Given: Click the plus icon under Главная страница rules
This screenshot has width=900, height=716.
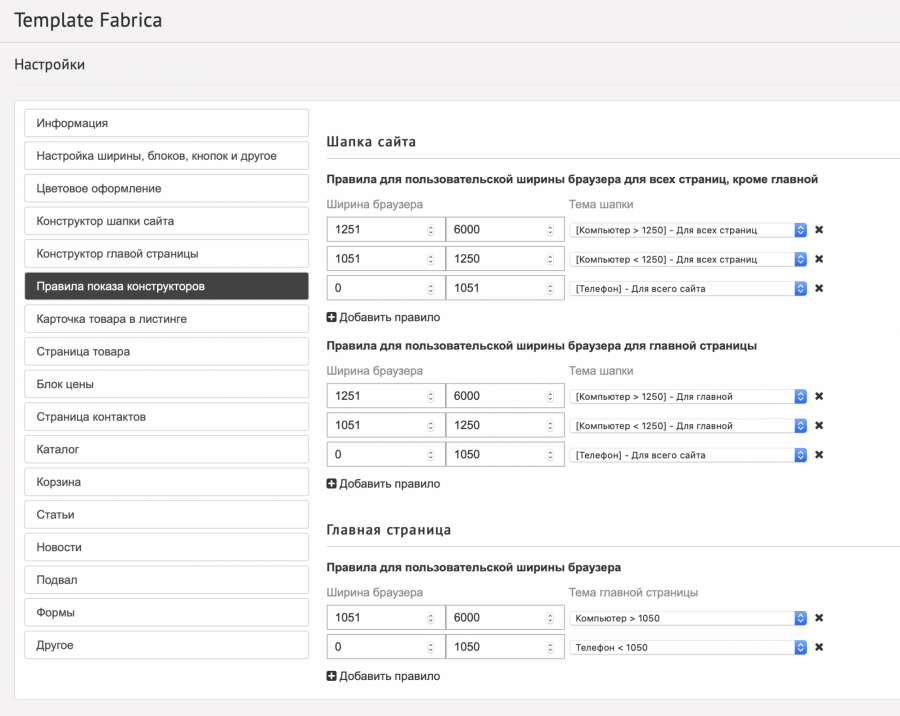Looking at the screenshot, I should [x=332, y=676].
